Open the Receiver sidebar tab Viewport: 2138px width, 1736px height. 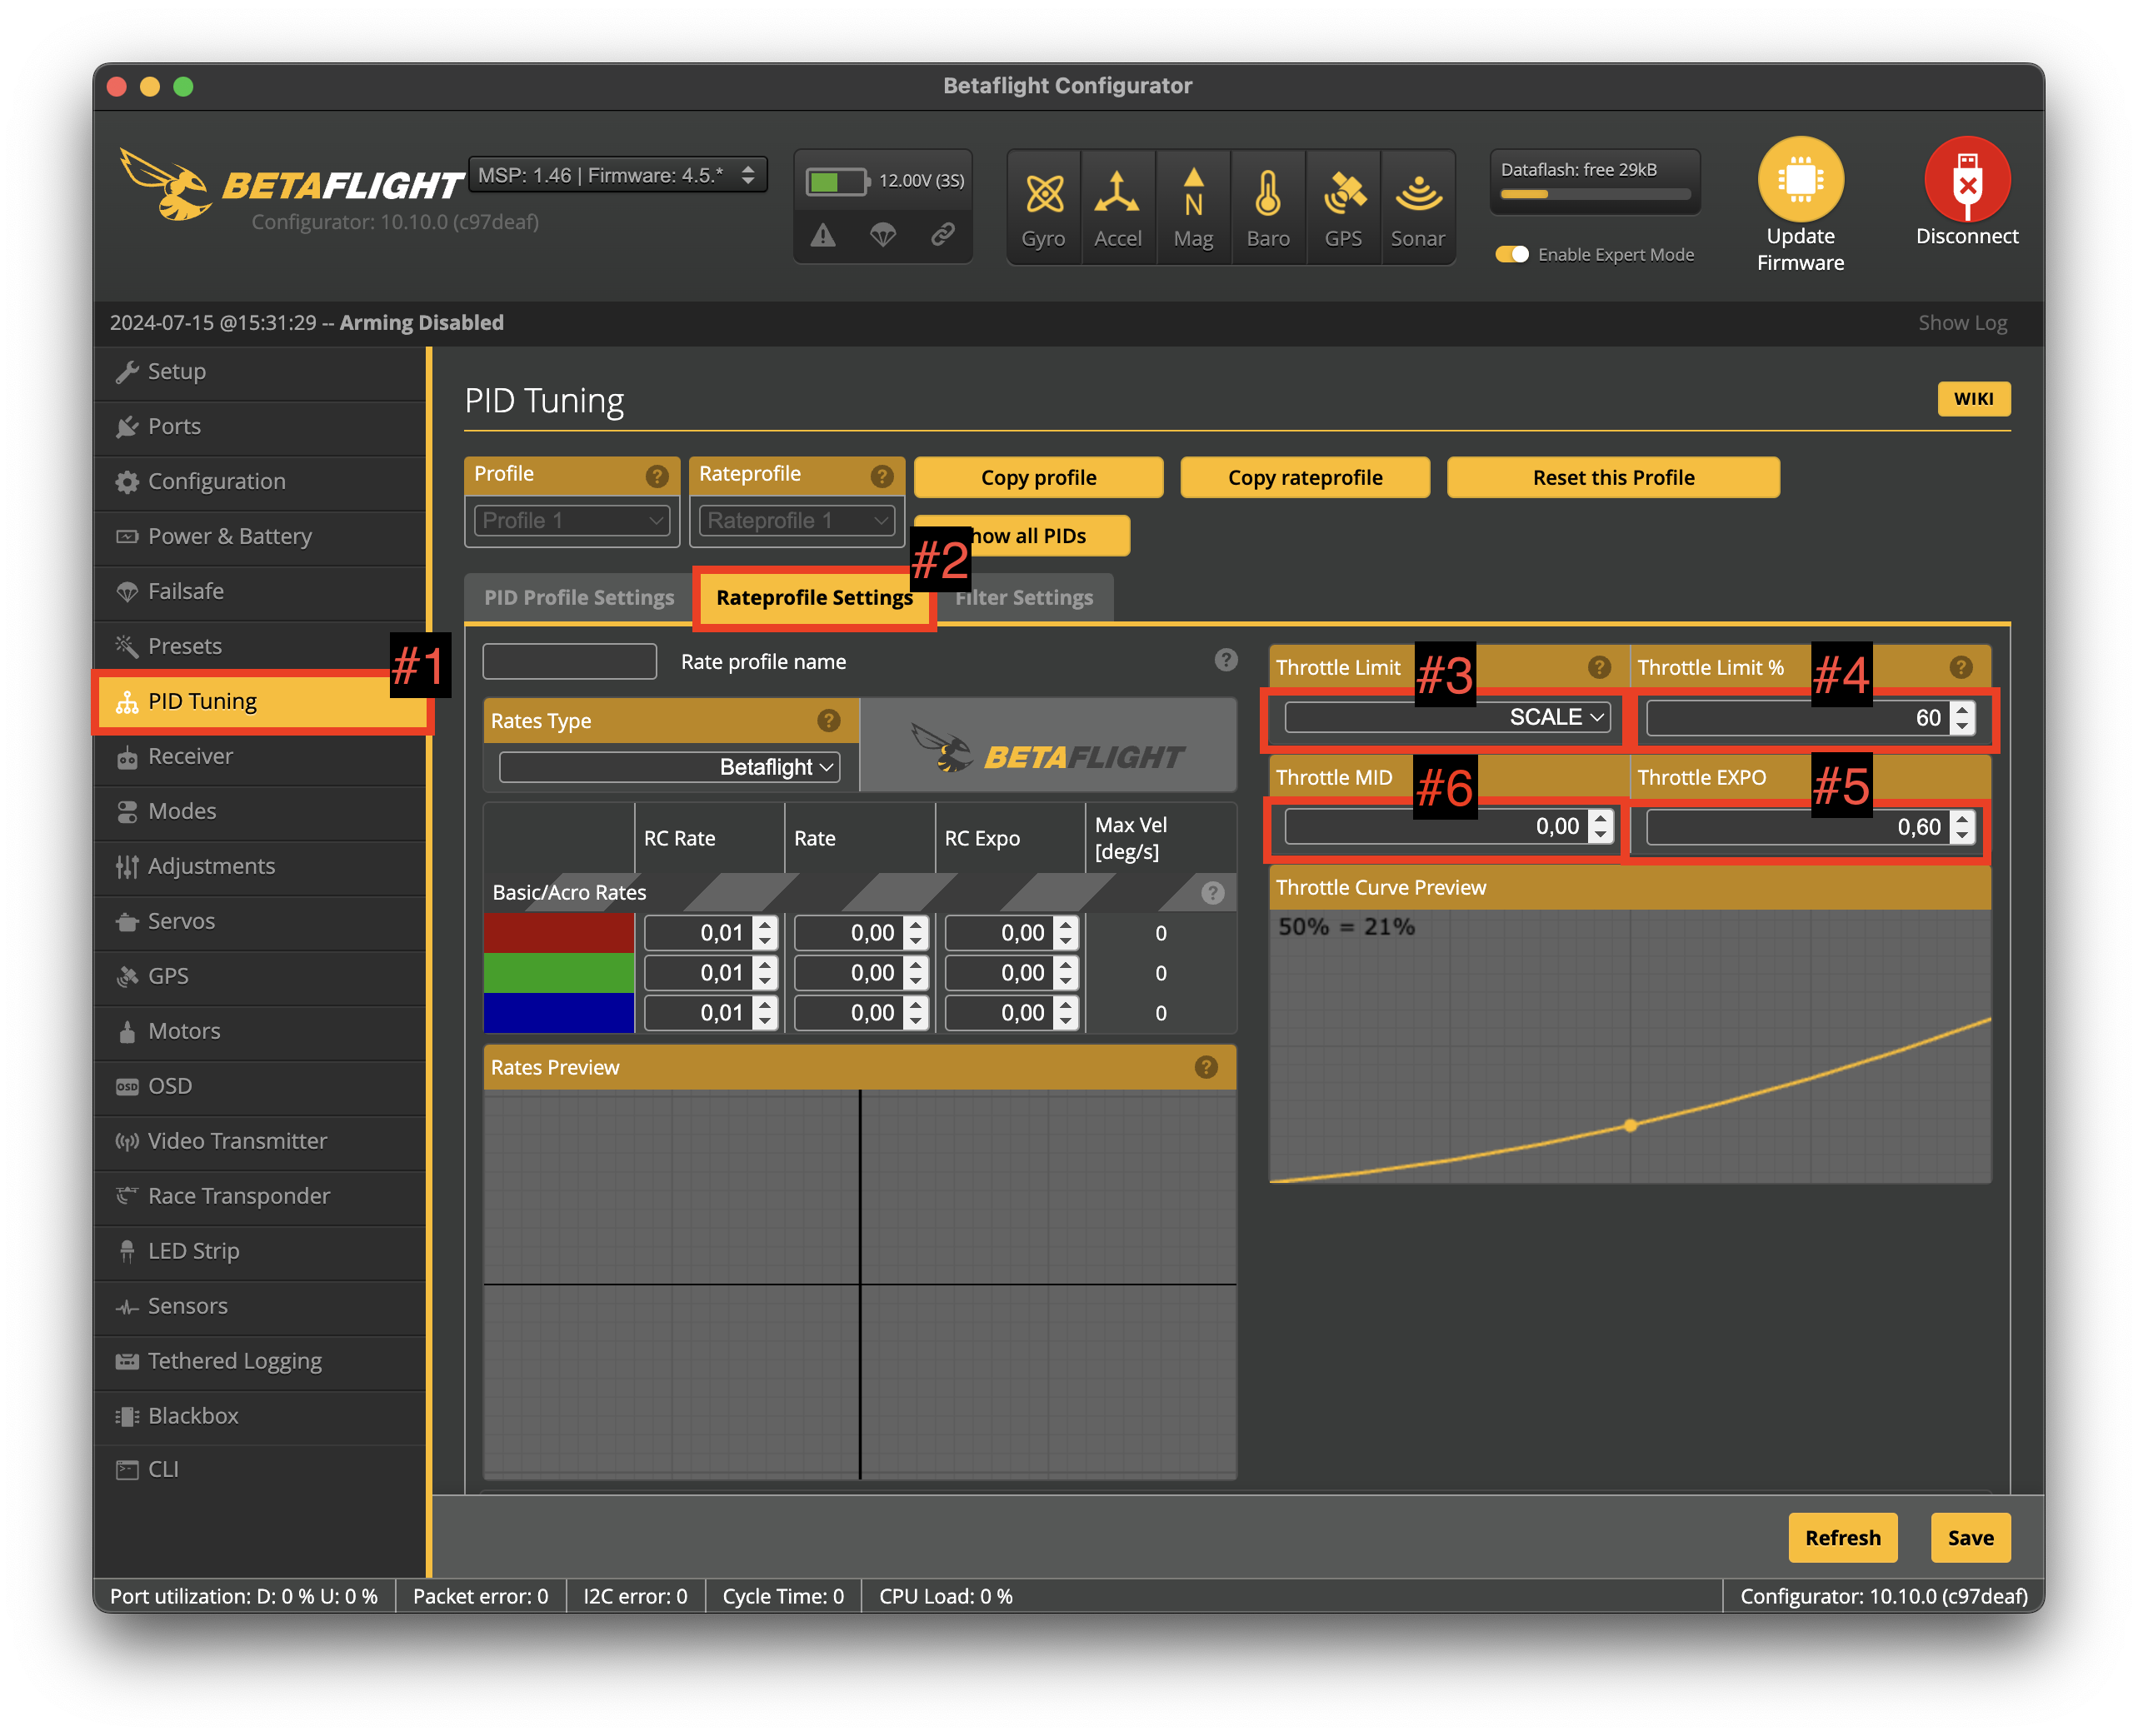[x=260, y=756]
